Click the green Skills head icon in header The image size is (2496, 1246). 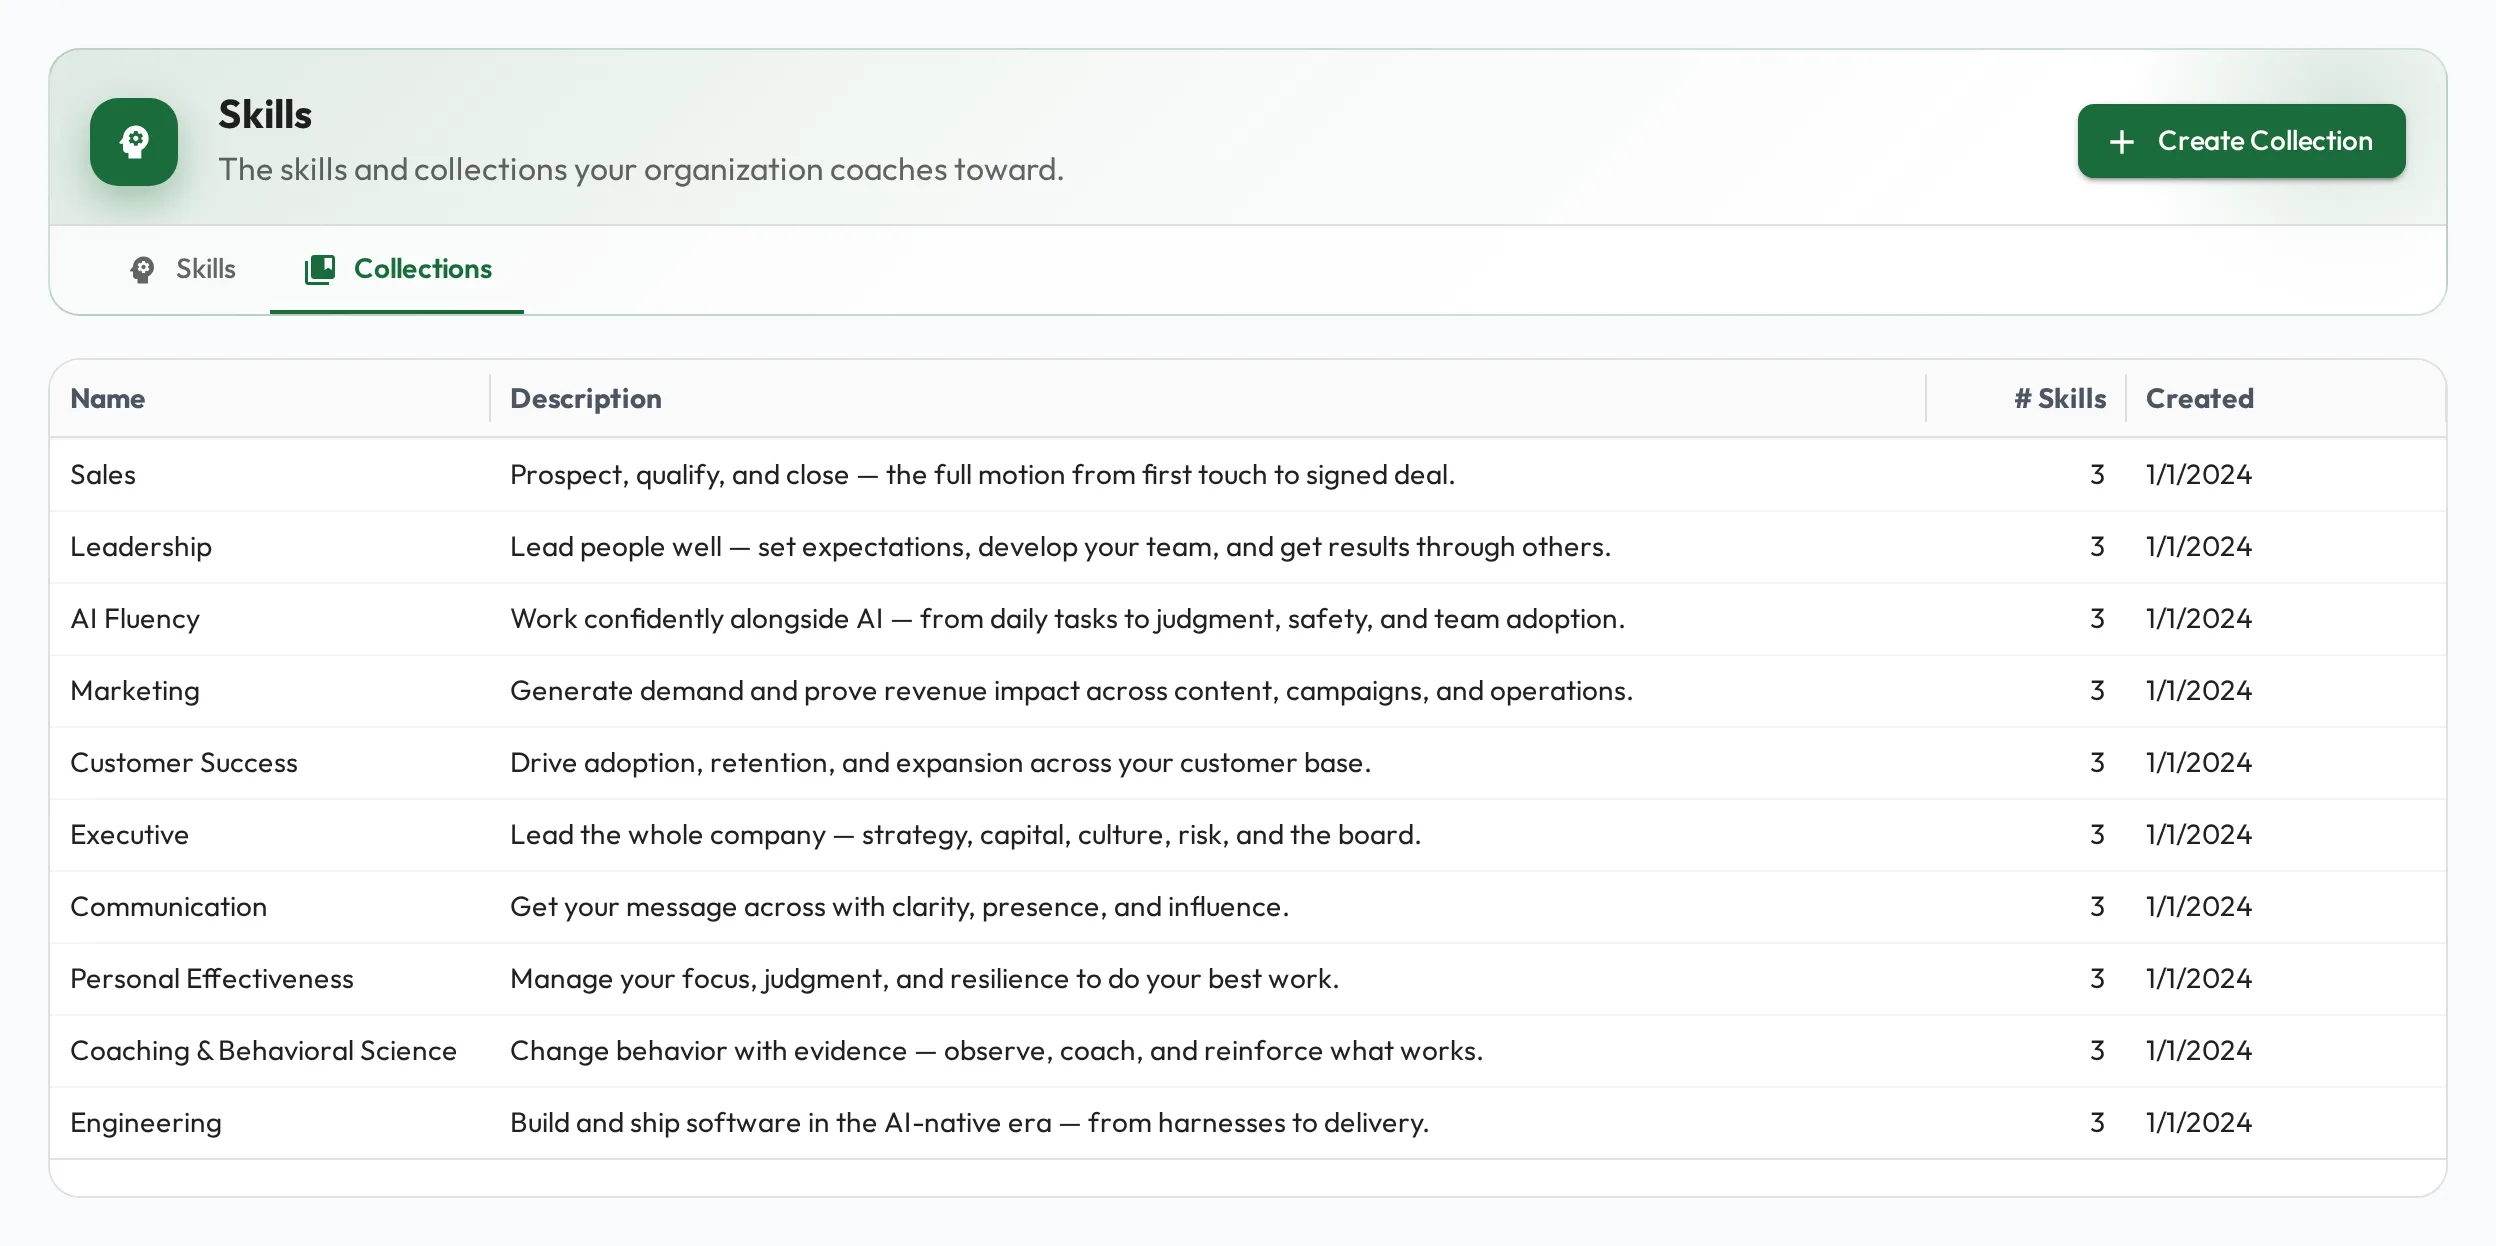134,141
